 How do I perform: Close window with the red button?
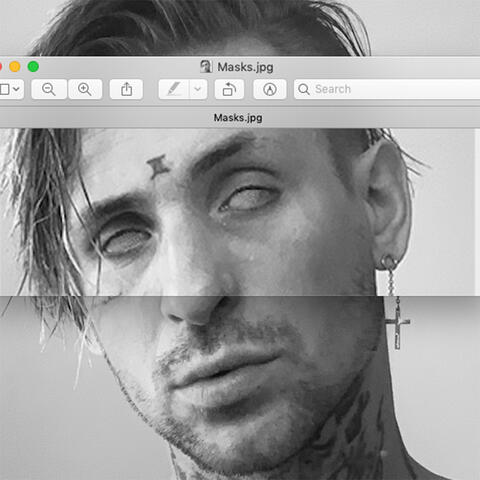tap(1, 67)
